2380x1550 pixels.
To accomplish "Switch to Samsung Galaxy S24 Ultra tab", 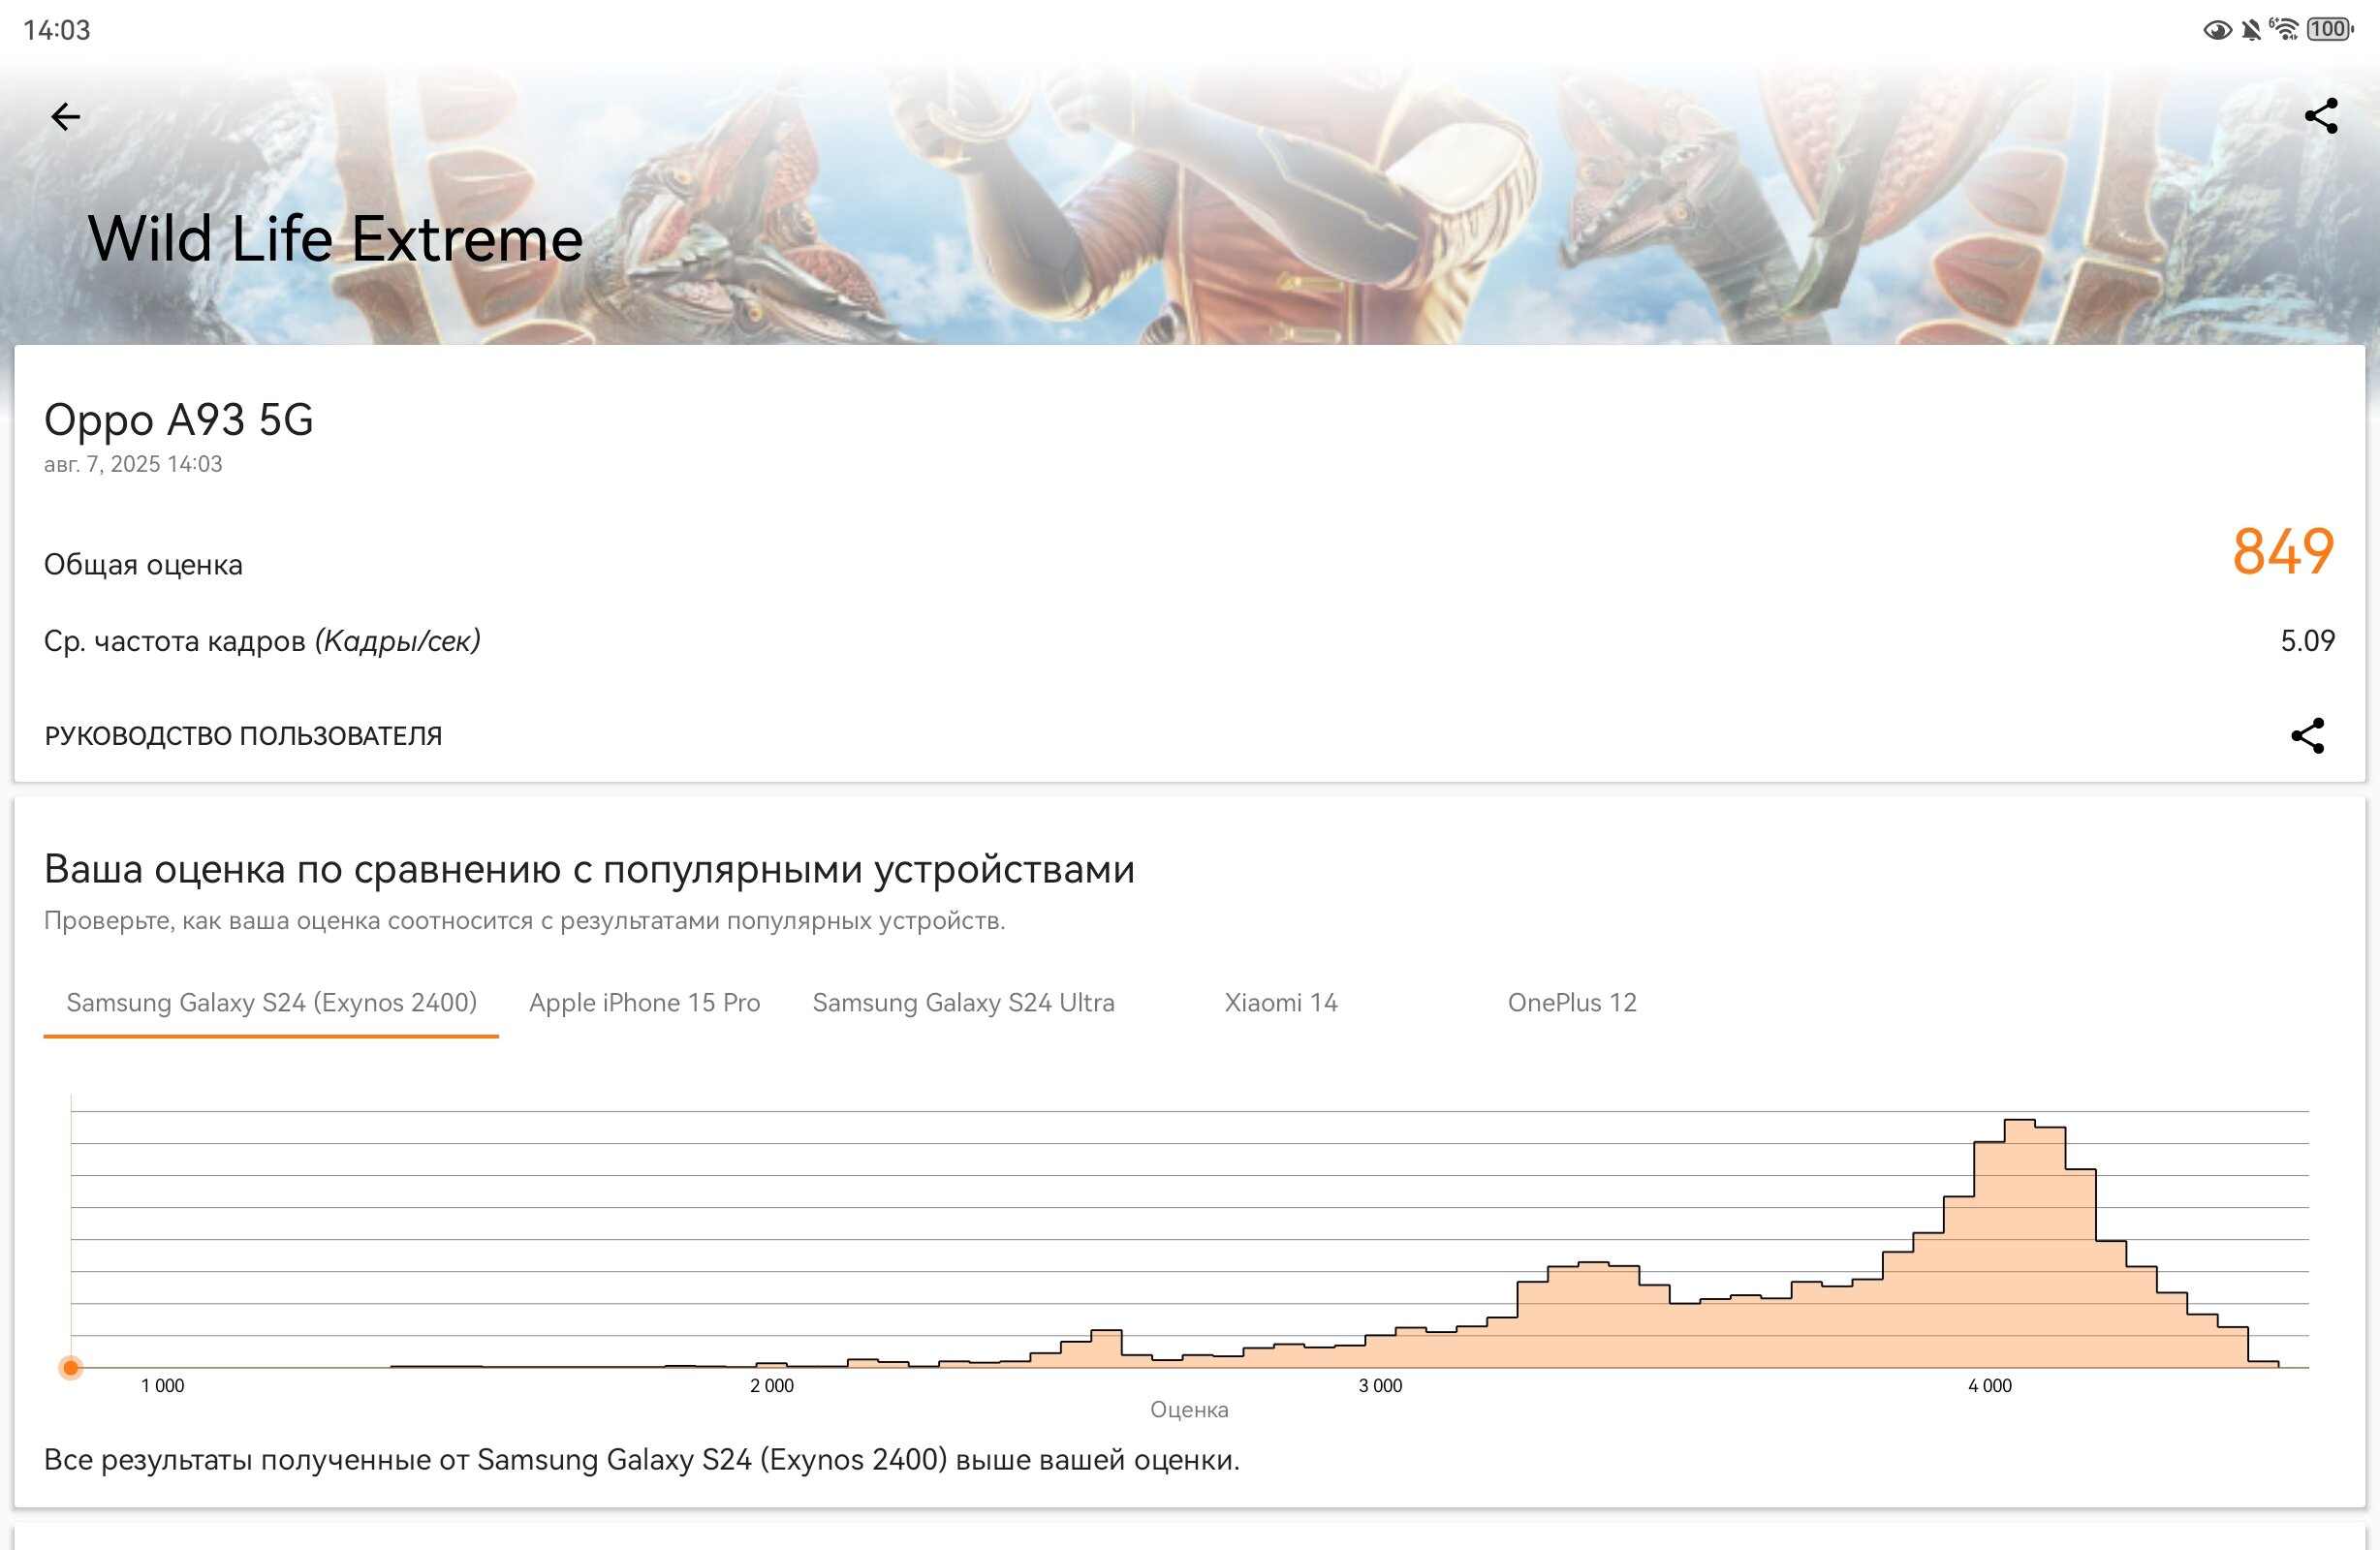I will [x=963, y=1004].
